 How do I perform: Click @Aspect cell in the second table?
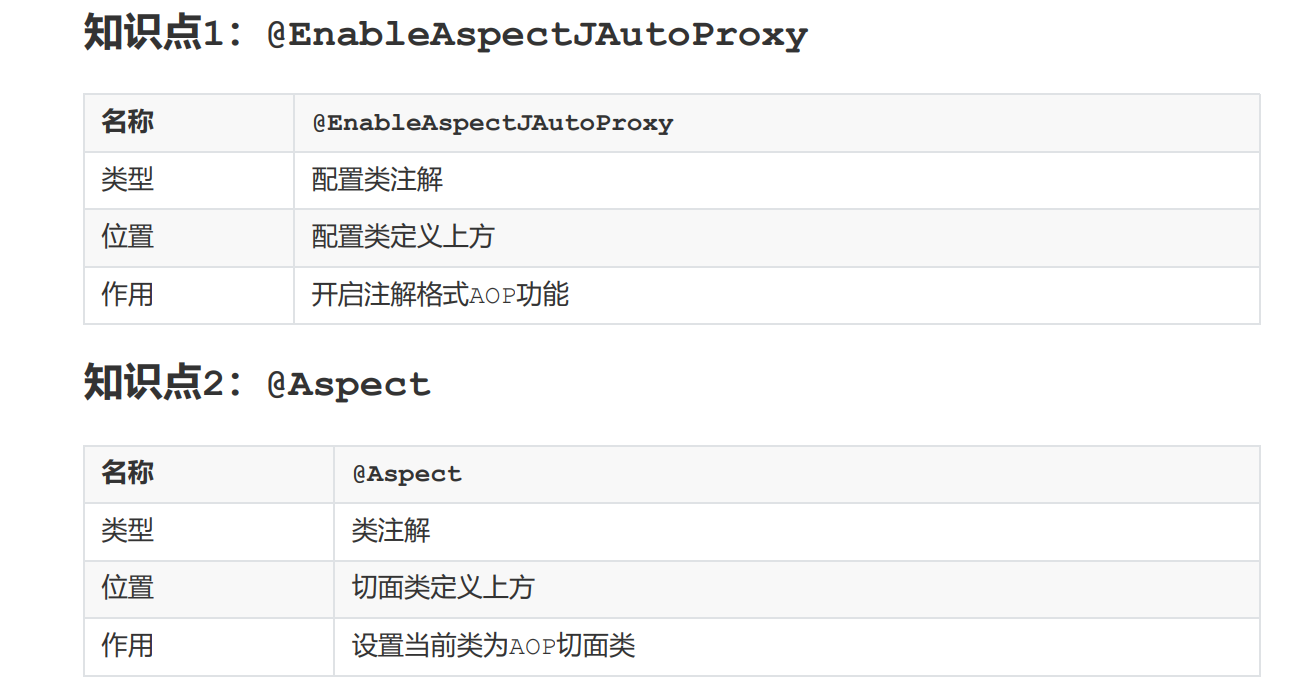point(407,474)
